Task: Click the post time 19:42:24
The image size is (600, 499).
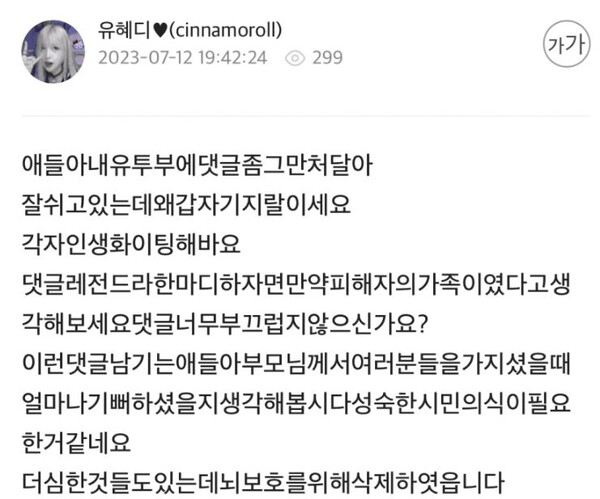Action: [x=233, y=58]
